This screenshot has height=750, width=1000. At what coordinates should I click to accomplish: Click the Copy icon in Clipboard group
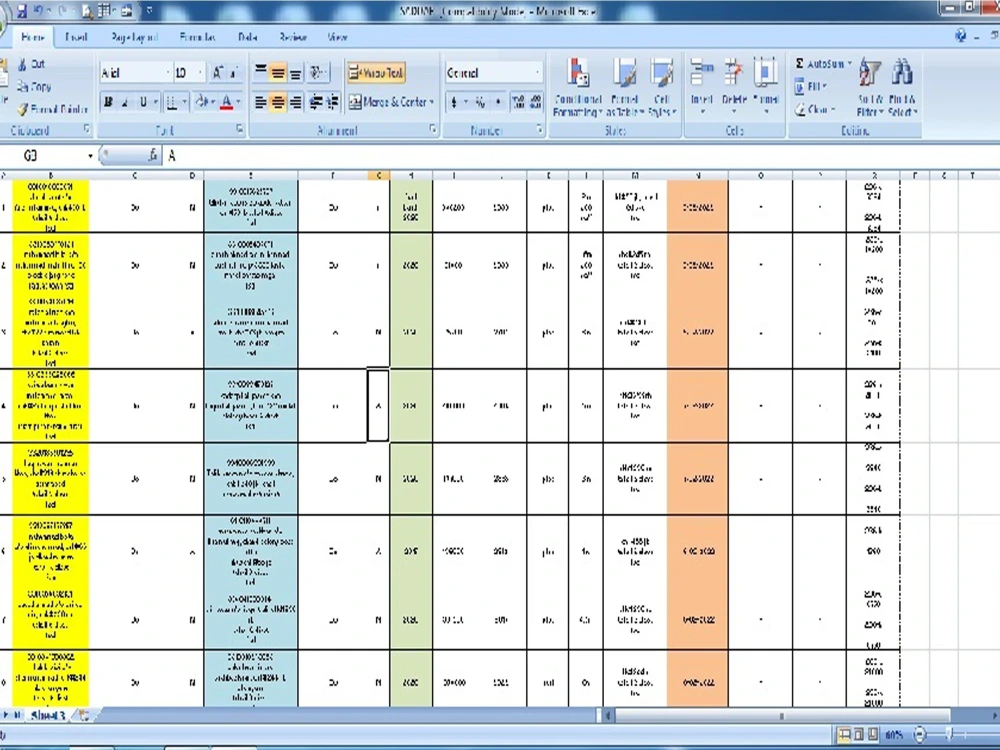coord(23,86)
